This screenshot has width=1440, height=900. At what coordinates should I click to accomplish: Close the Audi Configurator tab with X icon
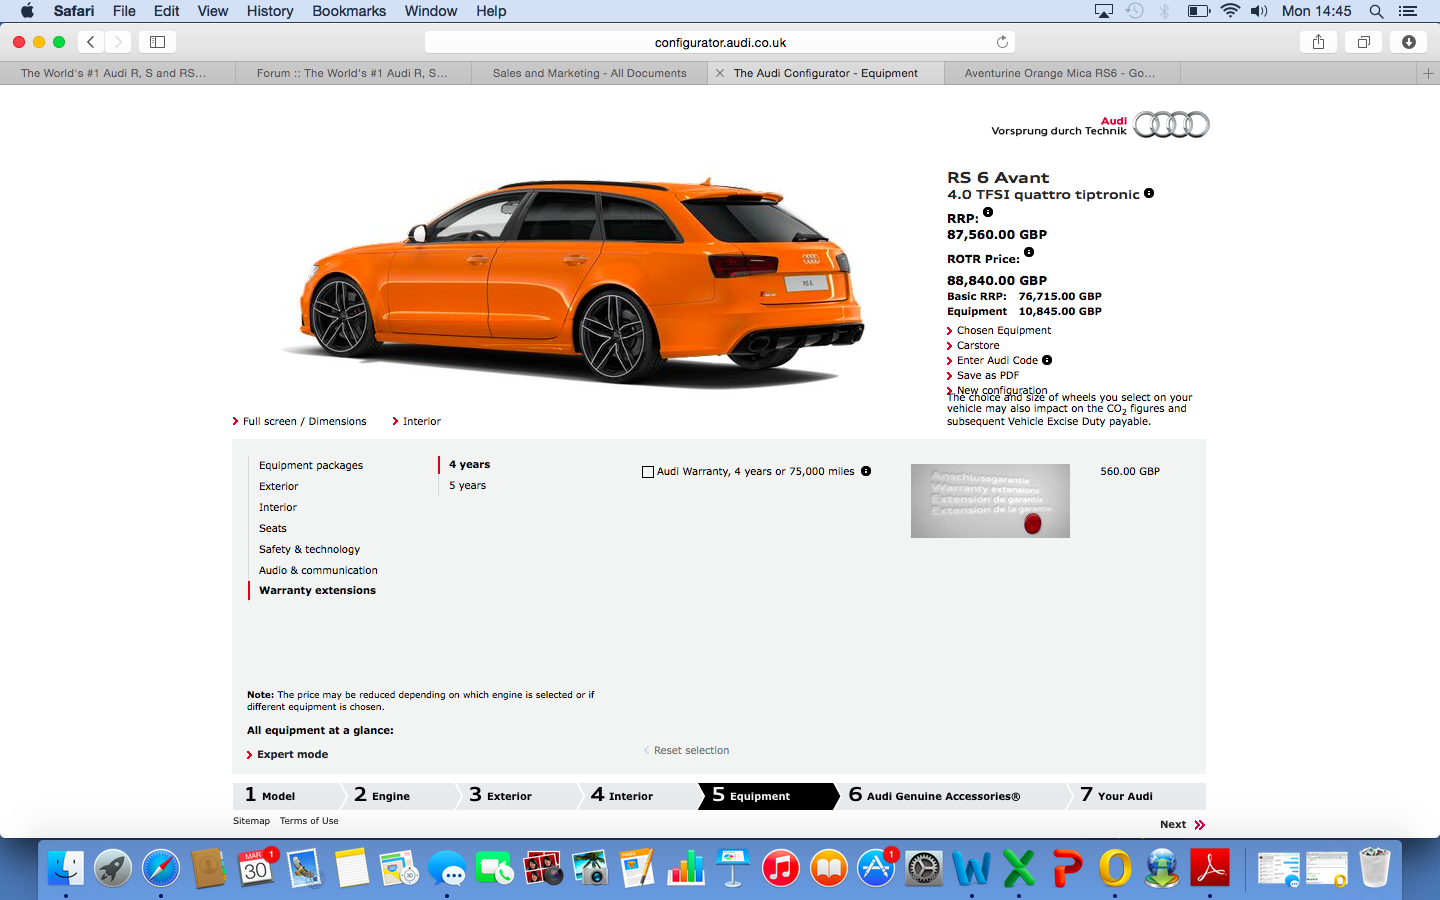(720, 73)
